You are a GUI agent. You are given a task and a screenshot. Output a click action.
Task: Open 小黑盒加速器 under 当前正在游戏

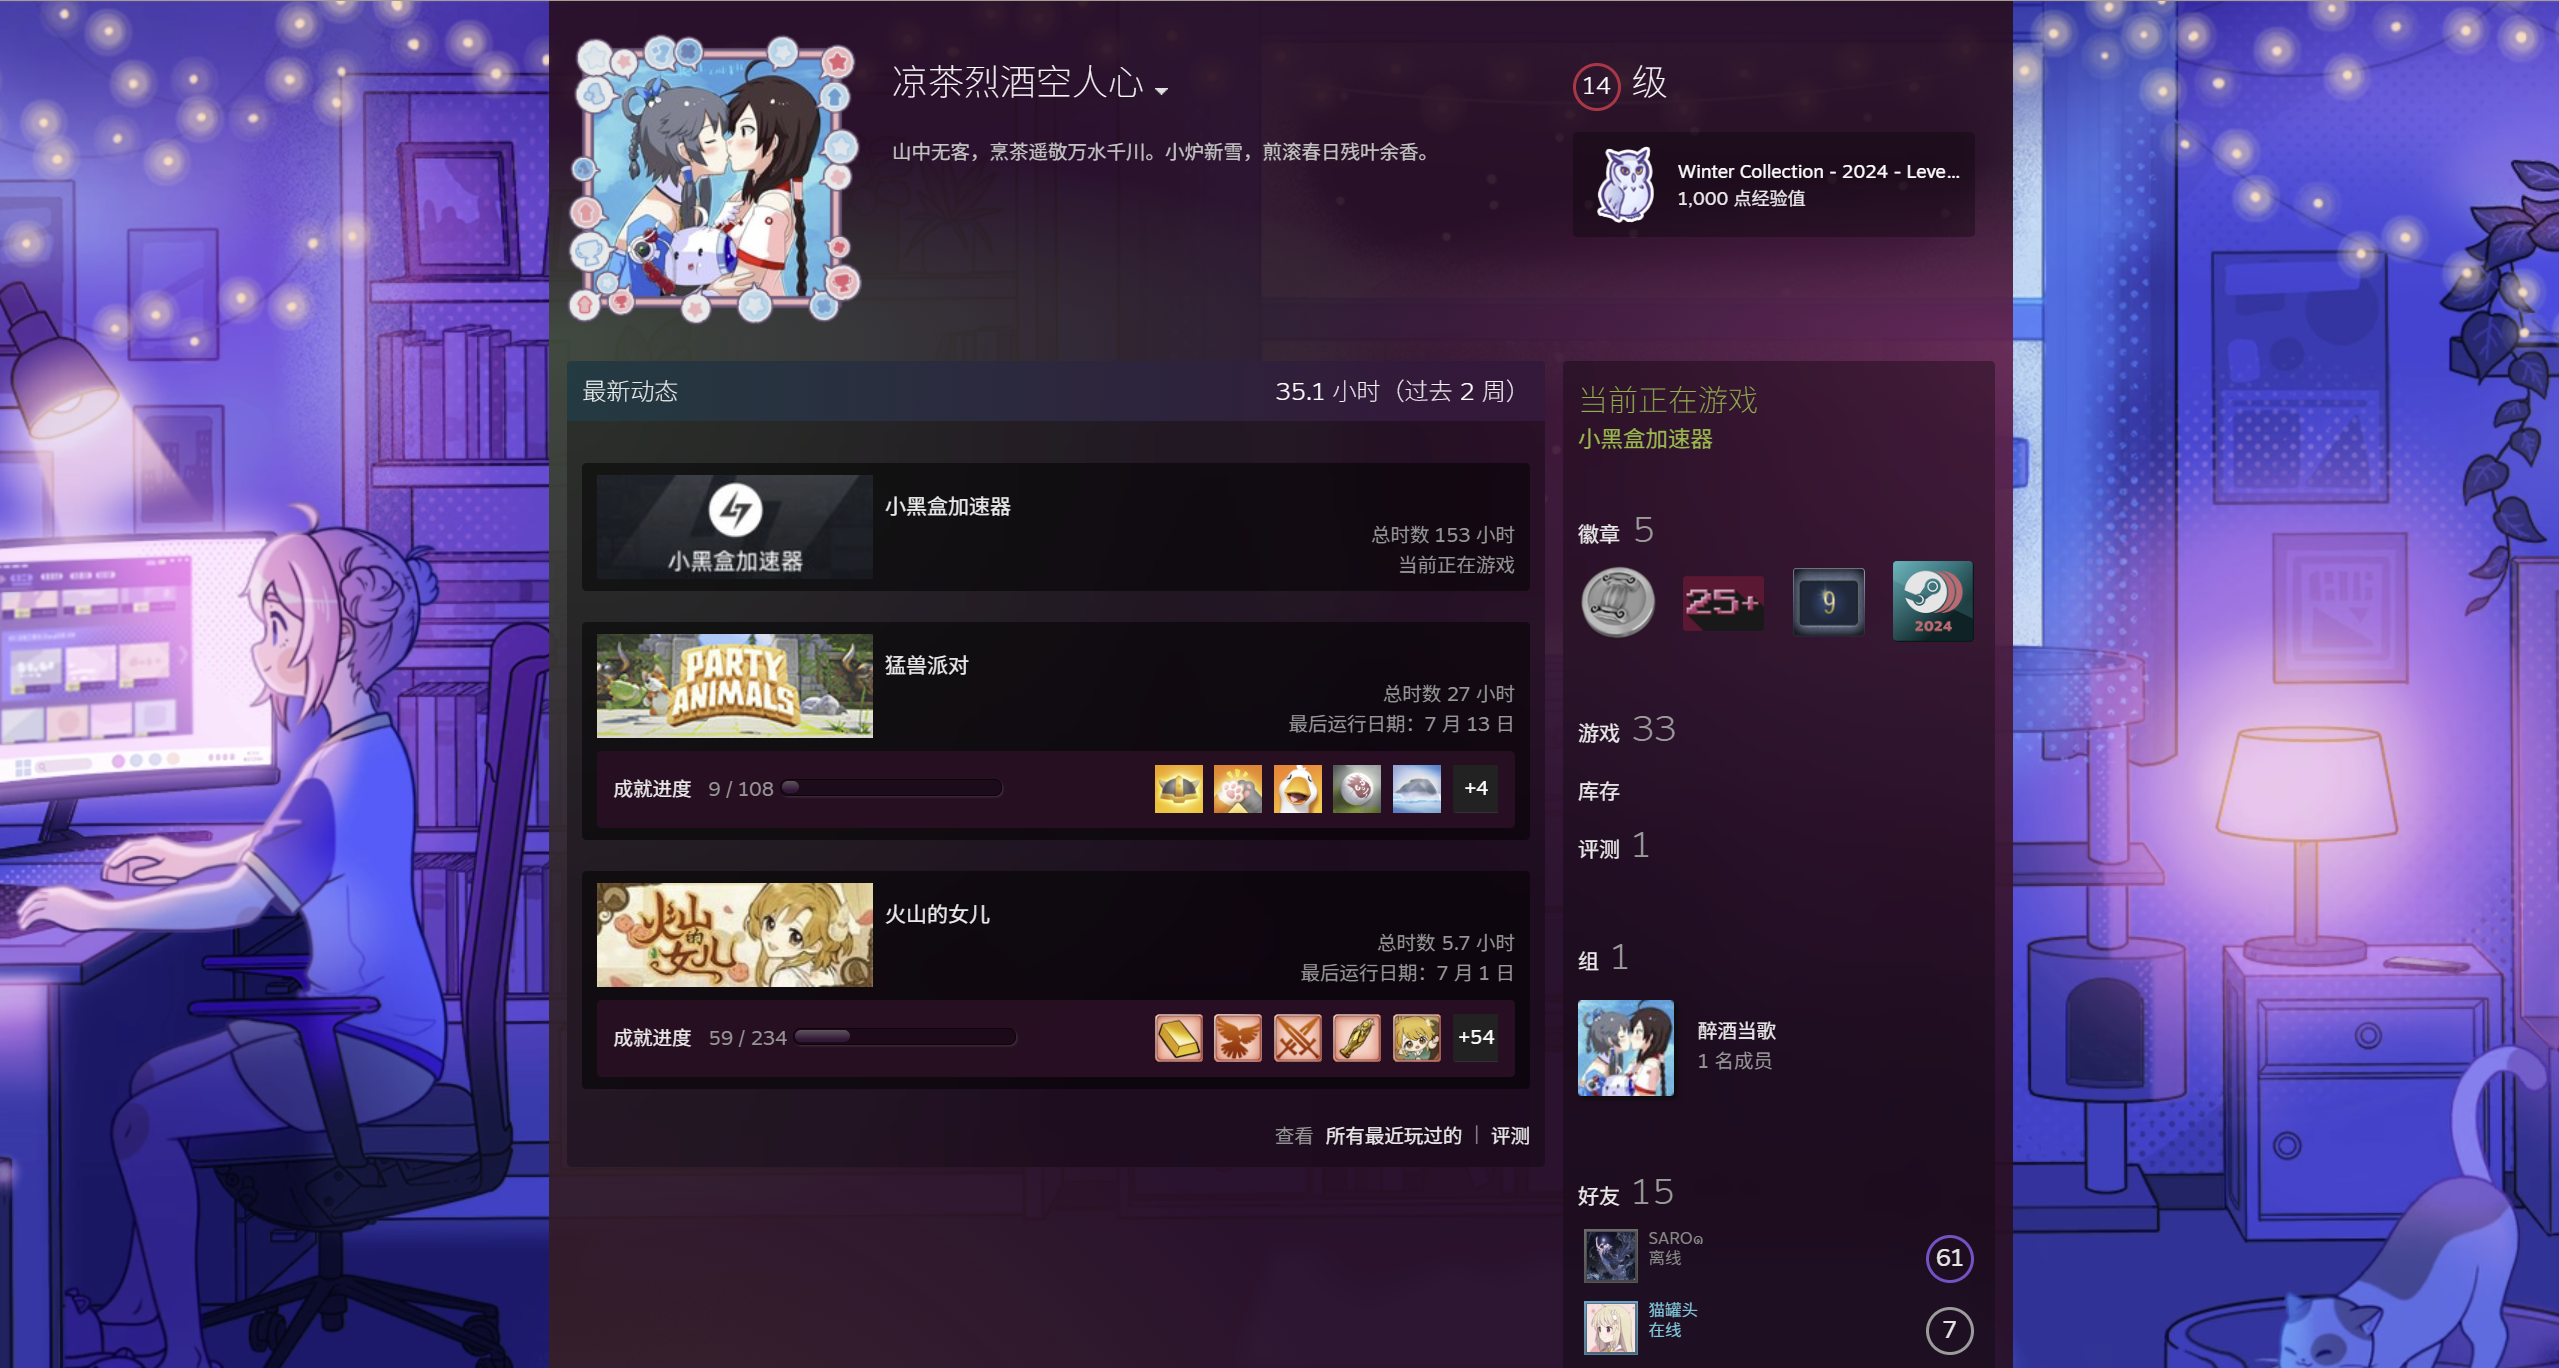click(x=1645, y=439)
